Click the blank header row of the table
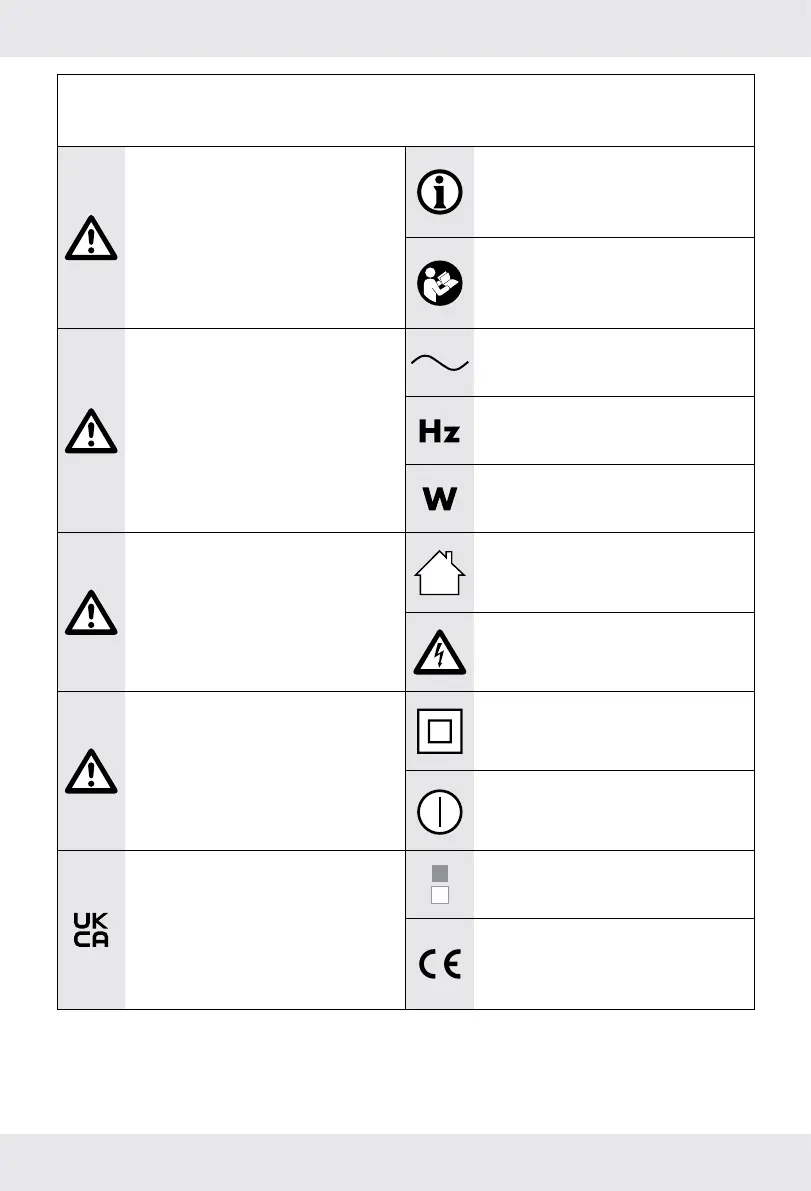The image size is (811, 1191). coord(405,110)
